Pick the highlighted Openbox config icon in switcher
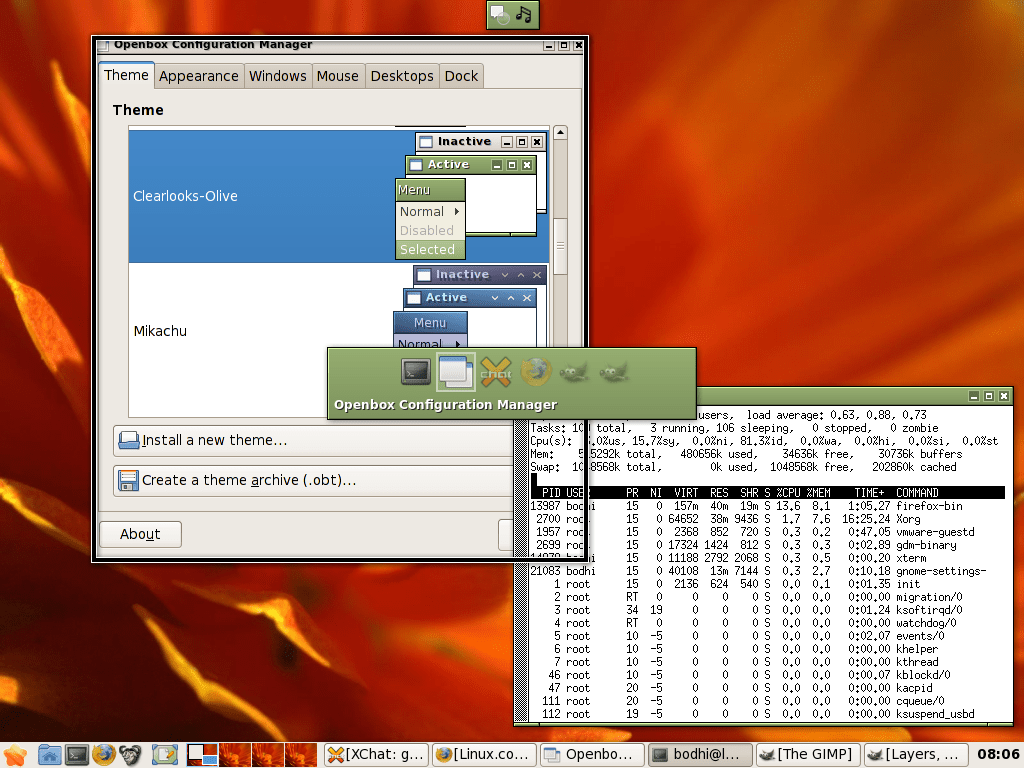This screenshot has width=1024, height=768. click(455, 372)
